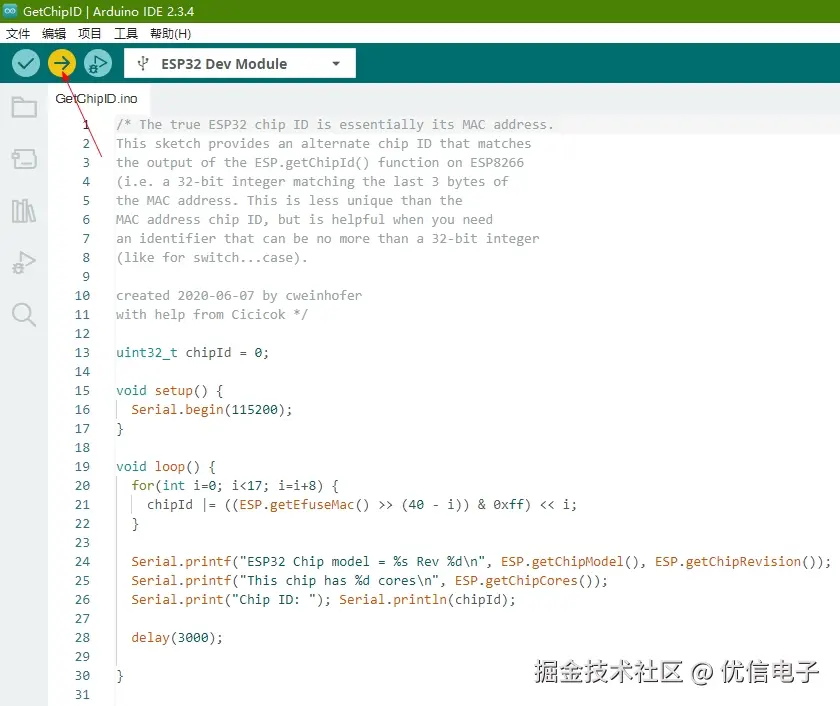The image size is (840, 706).
Task: Click 'Serial.print("Chip ID: ");' in line 26
Action: click(231, 599)
